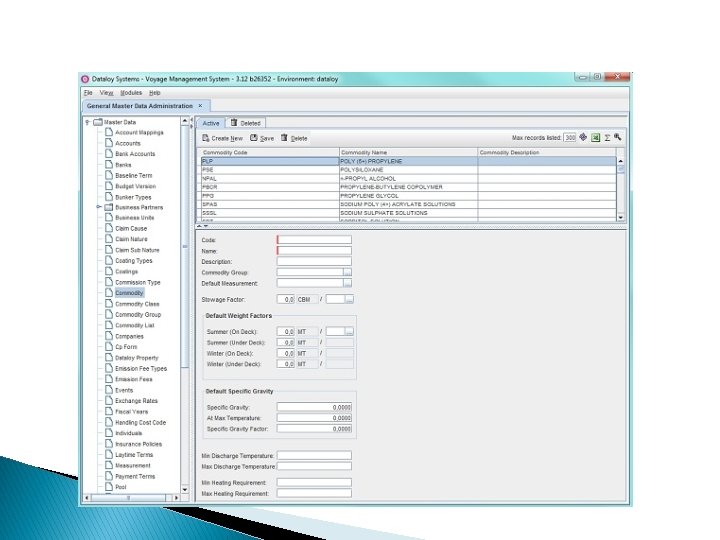720x540 pixels.
Task: Open the Default Measurement lookup button
Action: pos(348,283)
